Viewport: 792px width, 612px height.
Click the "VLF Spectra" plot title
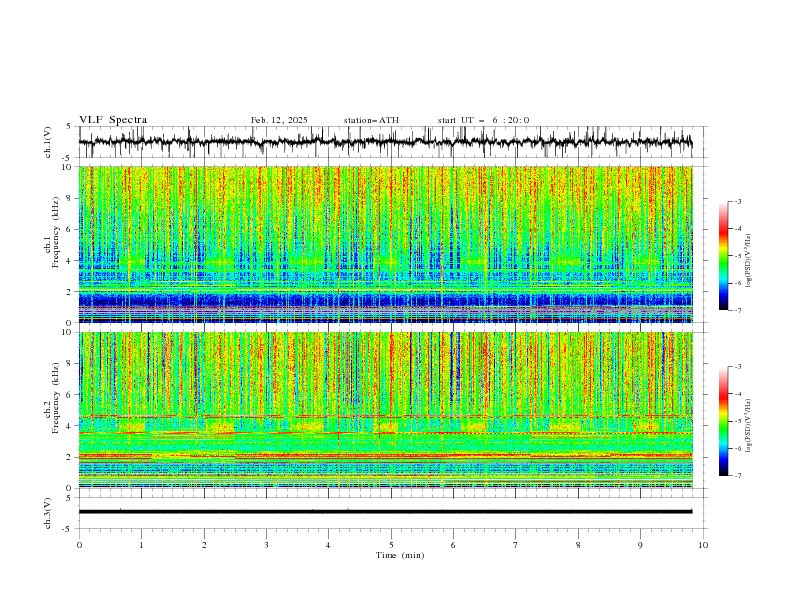pos(113,120)
